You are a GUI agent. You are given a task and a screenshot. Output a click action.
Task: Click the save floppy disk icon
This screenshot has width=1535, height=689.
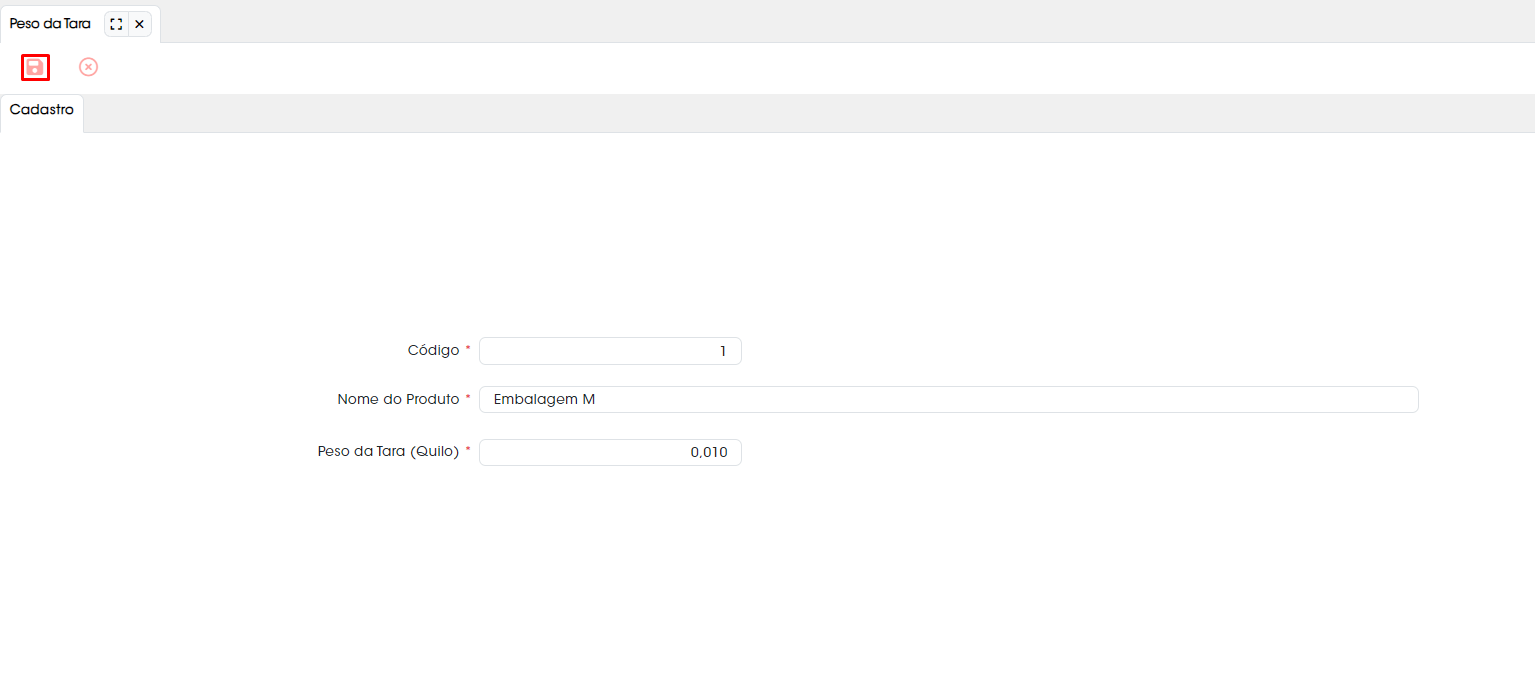click(35, 67)
